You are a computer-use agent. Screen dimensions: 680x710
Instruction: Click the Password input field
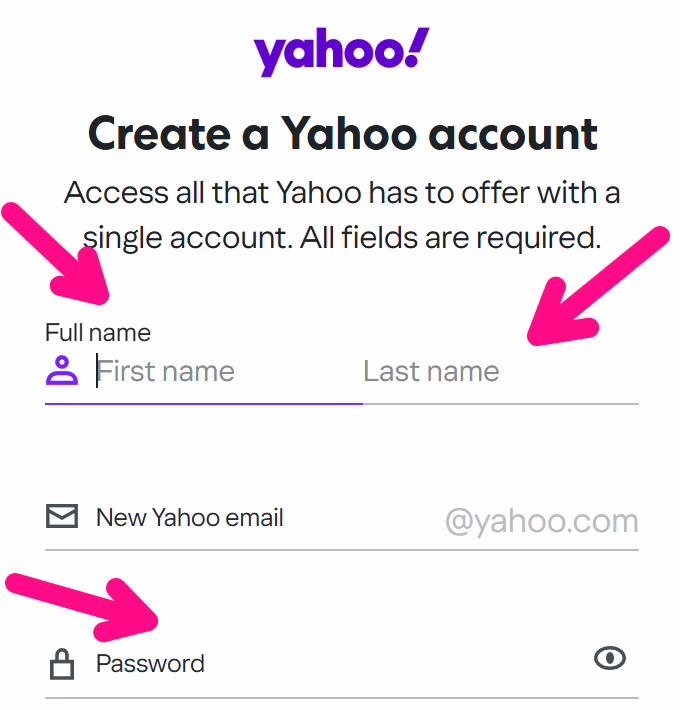tap(330, 664)
